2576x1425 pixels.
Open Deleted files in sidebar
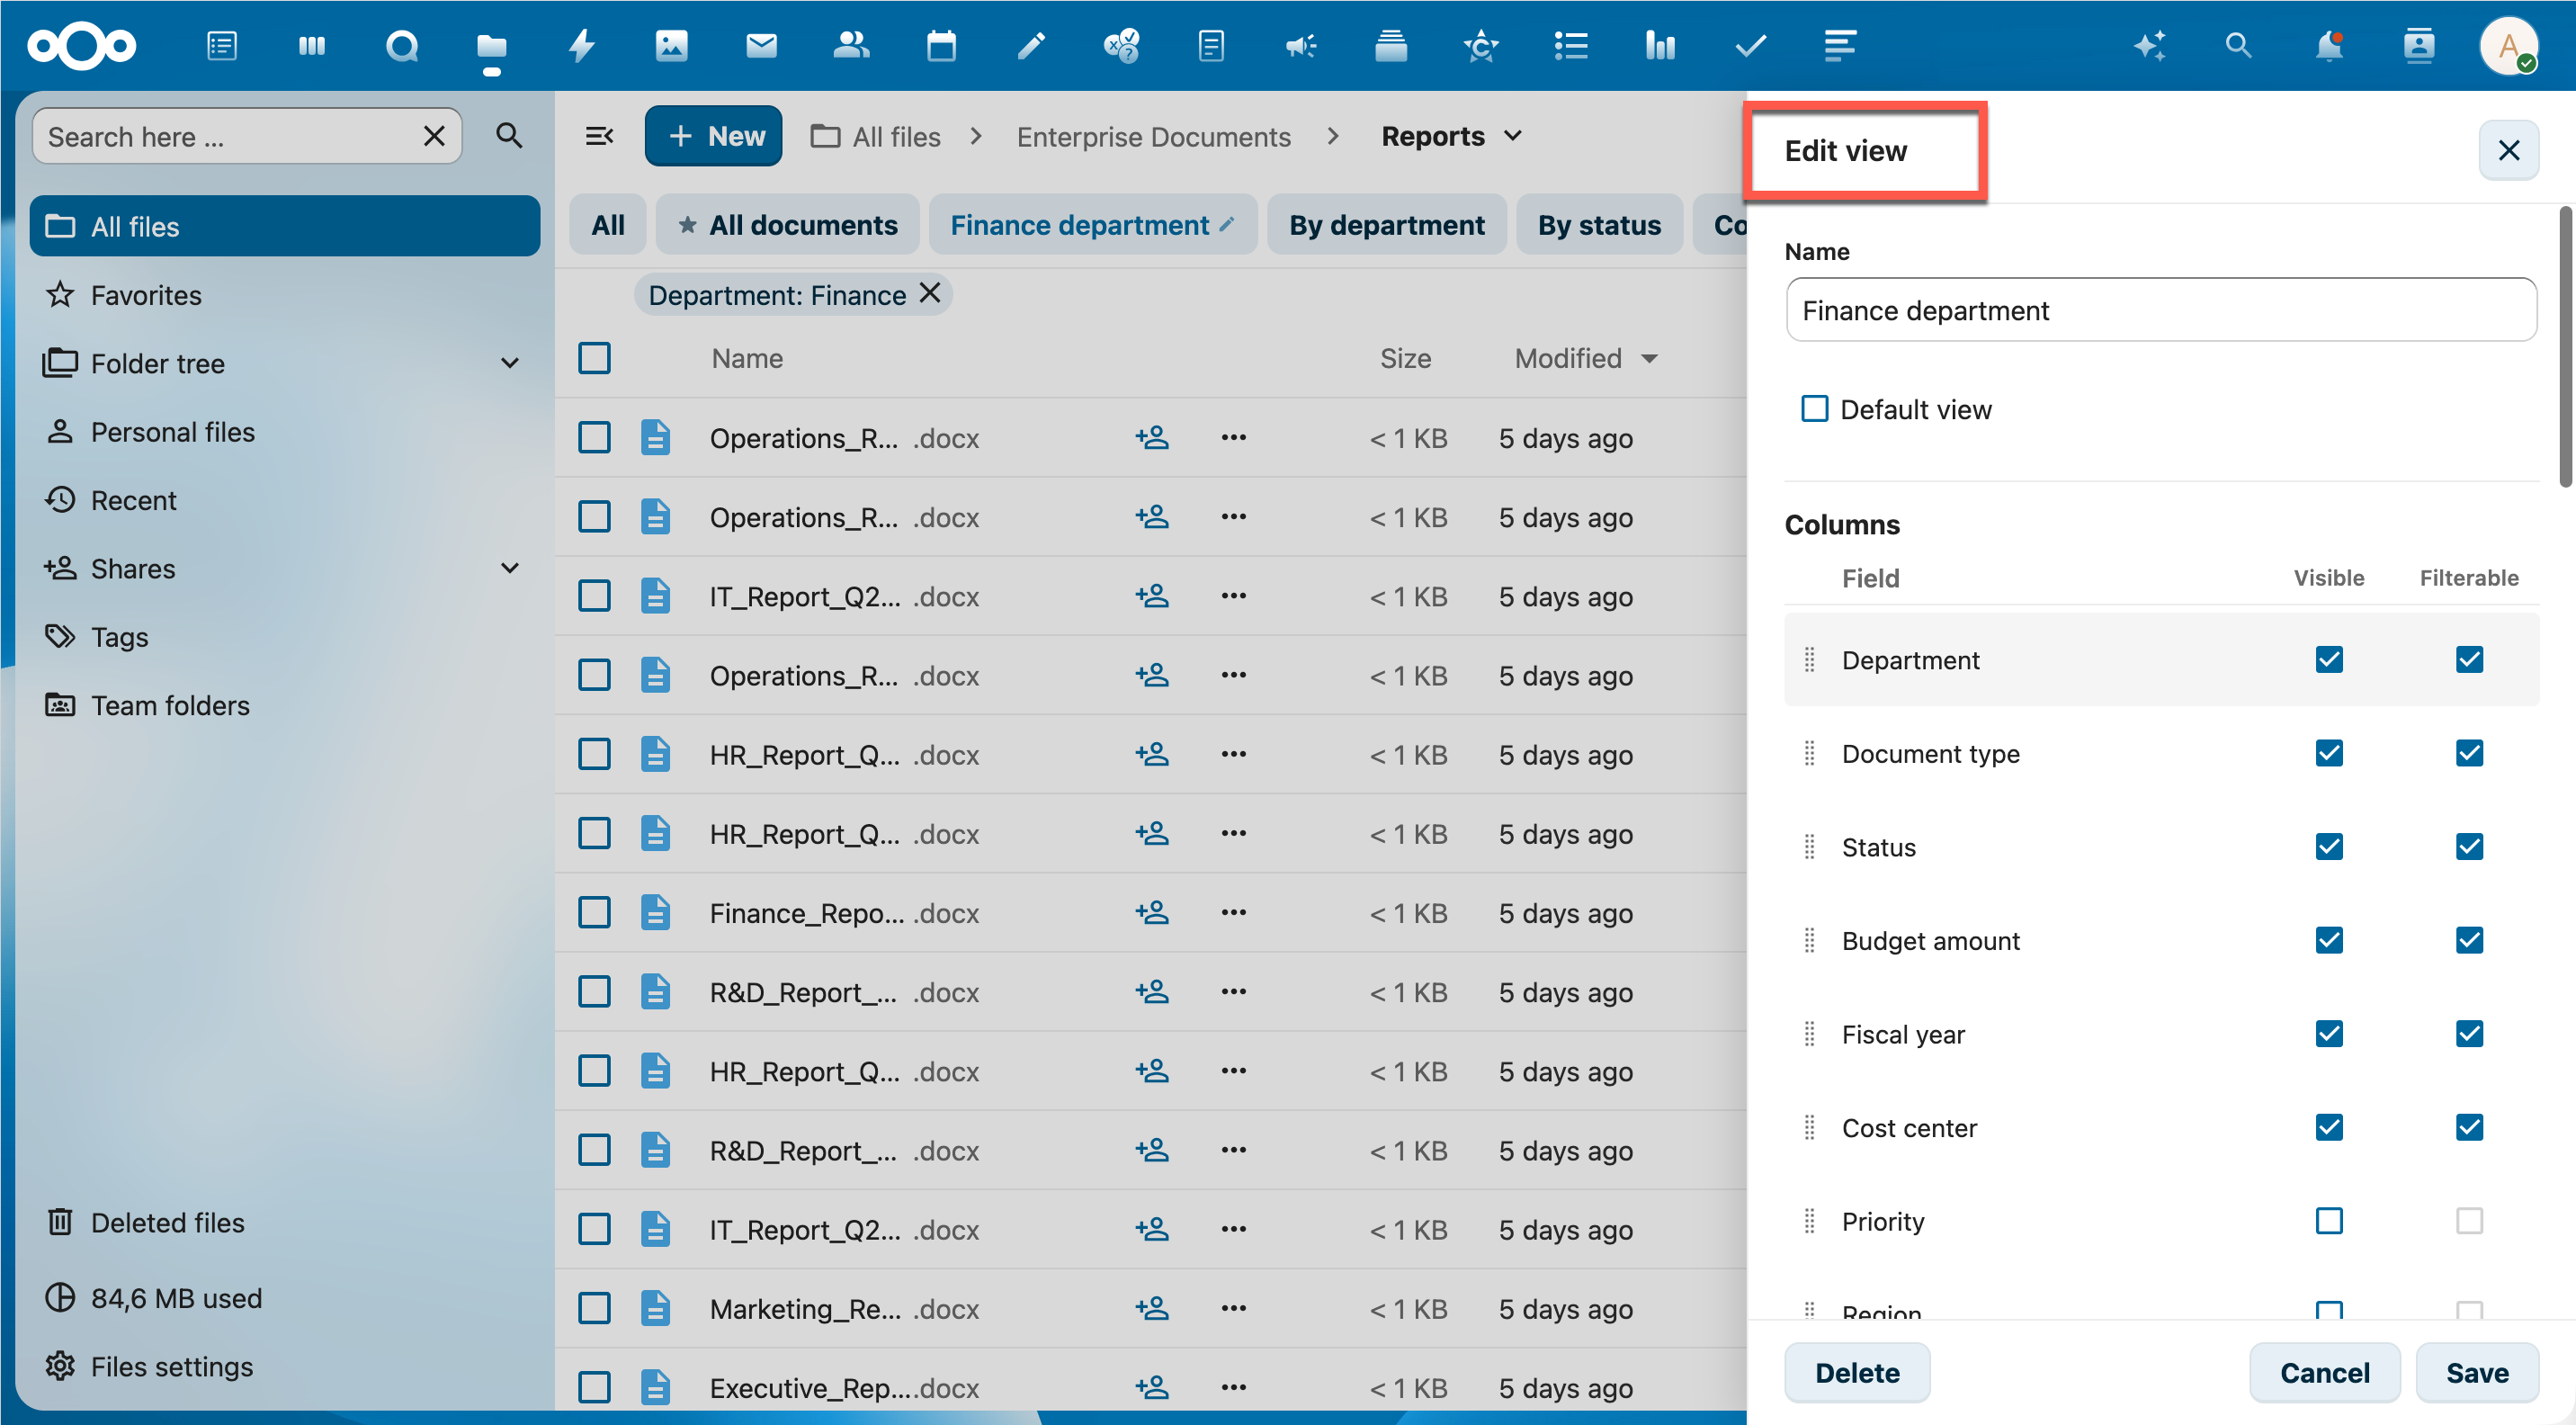click(x=285, y=1222)
